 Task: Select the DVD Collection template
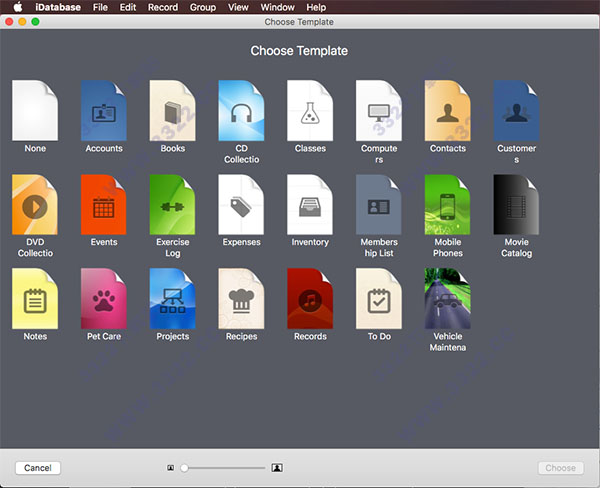pos(35,204)
